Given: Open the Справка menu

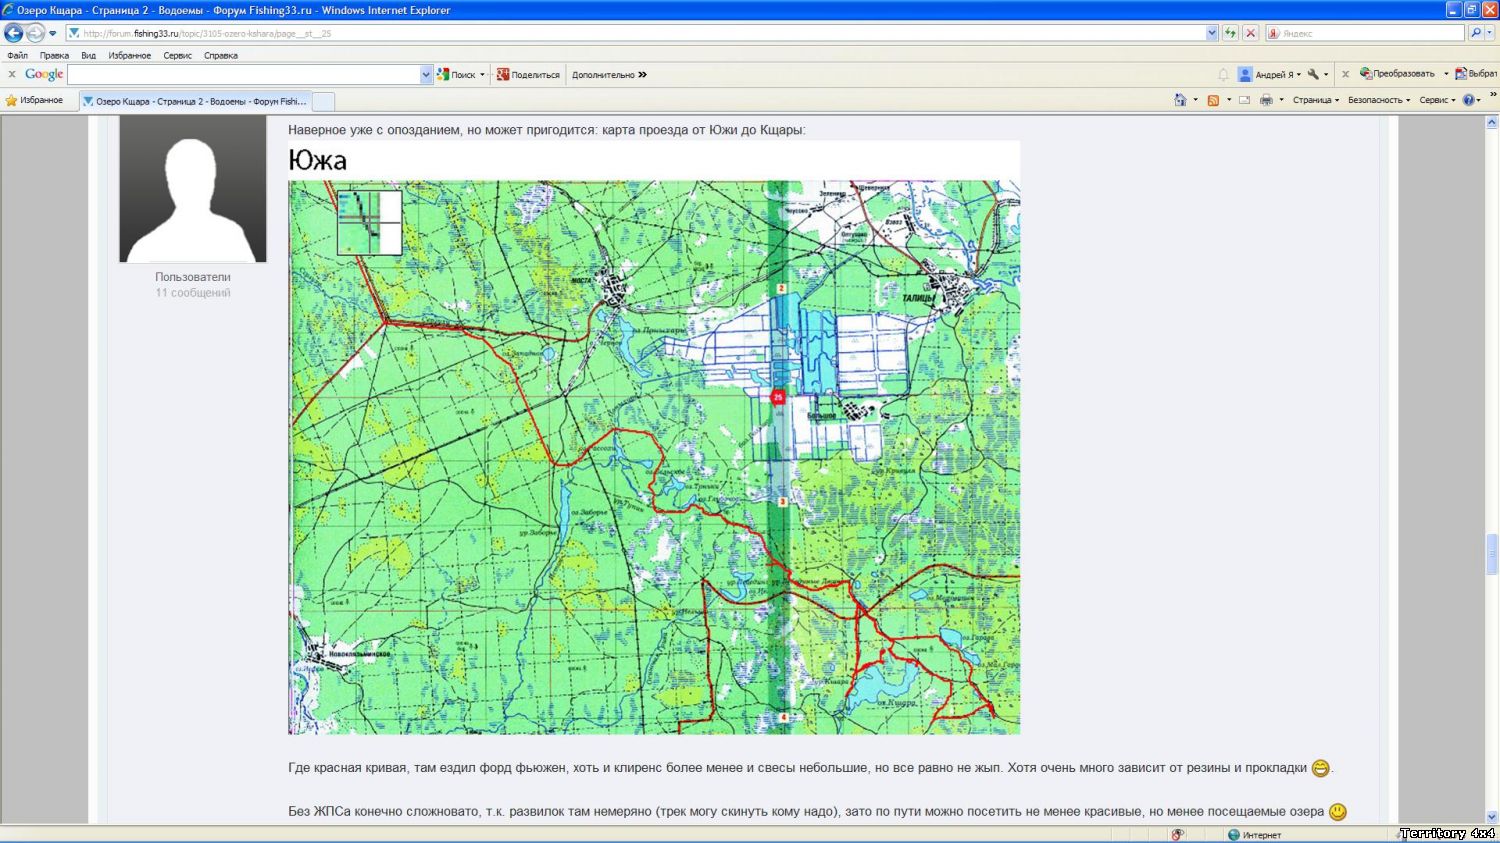Looking at the screenshot, I should tap(220, 56).
